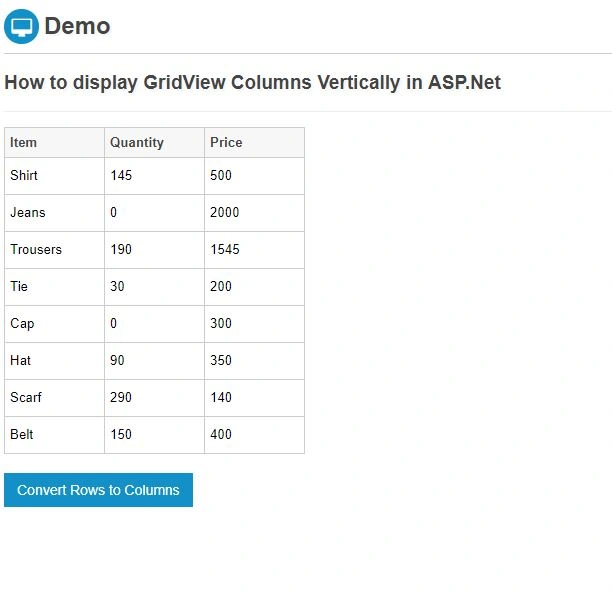Select the quantity value 290
The height and width of the screenshot is (591, 612).
[121, 397]
